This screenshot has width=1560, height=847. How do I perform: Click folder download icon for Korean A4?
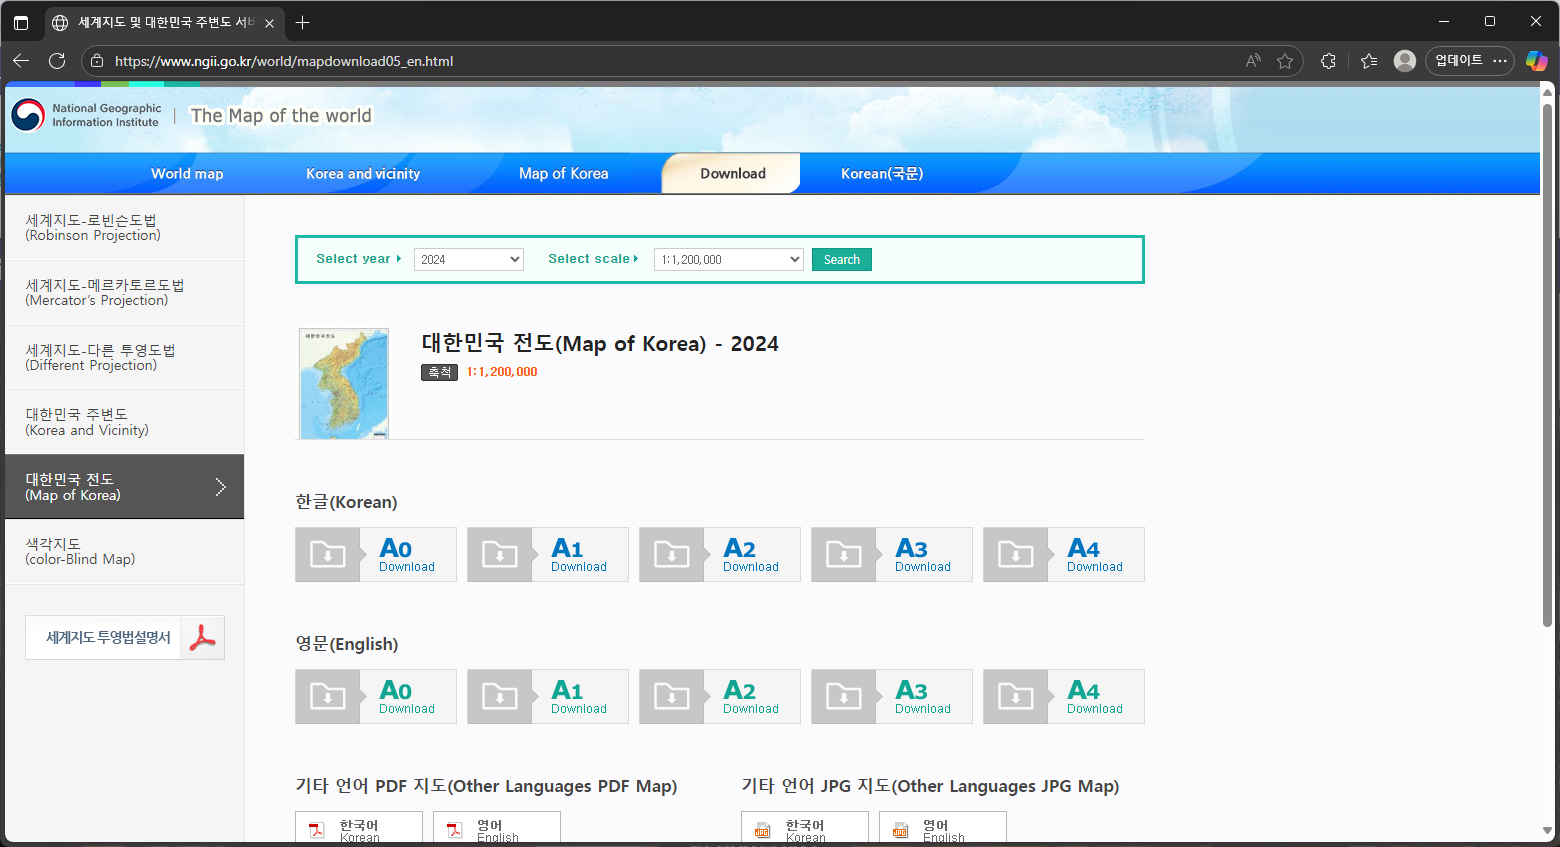[1016, 554]
